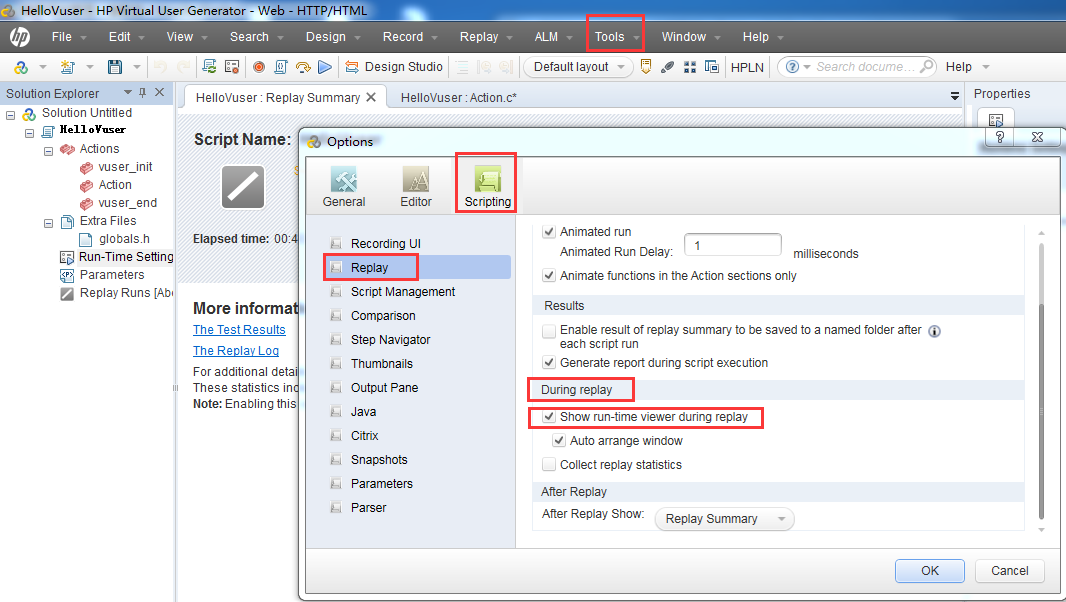Switch to HelloVuser : Action.c tab

[x=458, y=98]
